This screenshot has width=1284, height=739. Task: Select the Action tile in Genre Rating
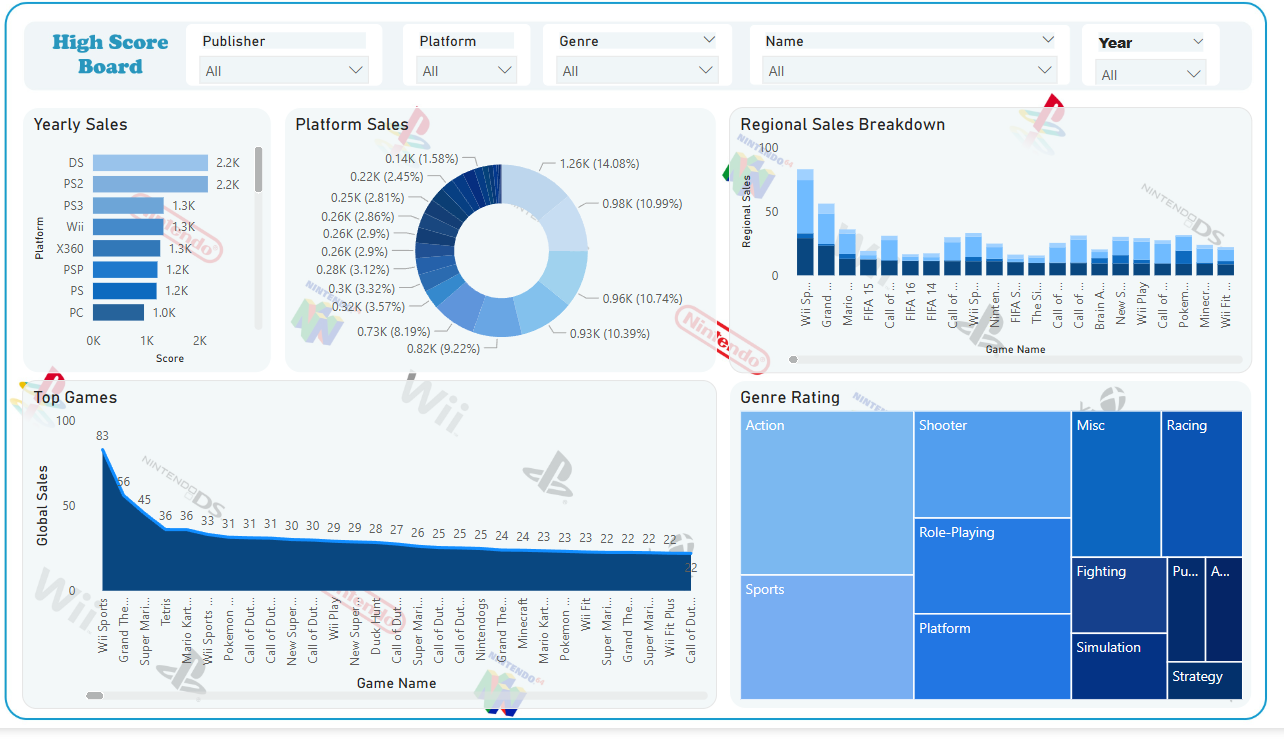827,493
